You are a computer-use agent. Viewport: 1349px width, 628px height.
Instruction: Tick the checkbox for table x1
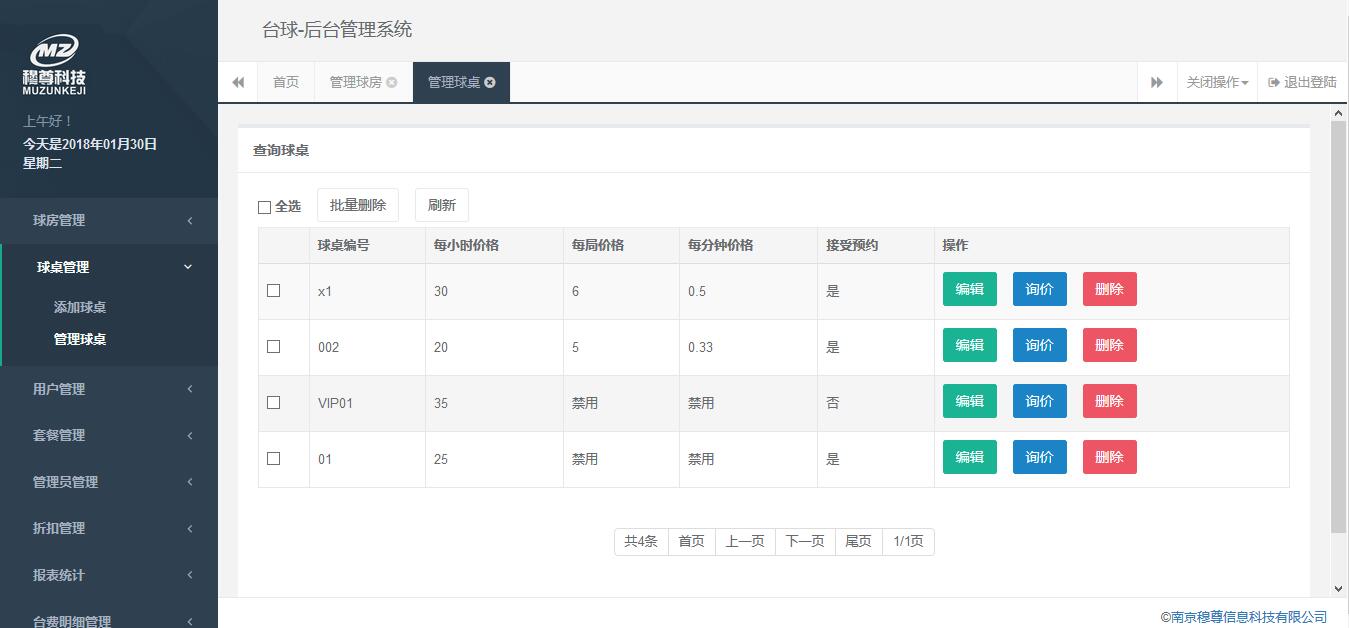274,291
